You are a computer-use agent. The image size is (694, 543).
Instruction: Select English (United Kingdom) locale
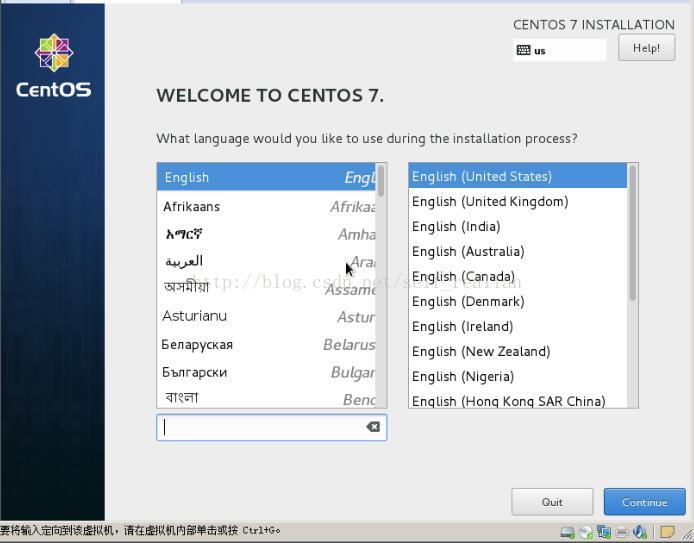coord(517,201)
